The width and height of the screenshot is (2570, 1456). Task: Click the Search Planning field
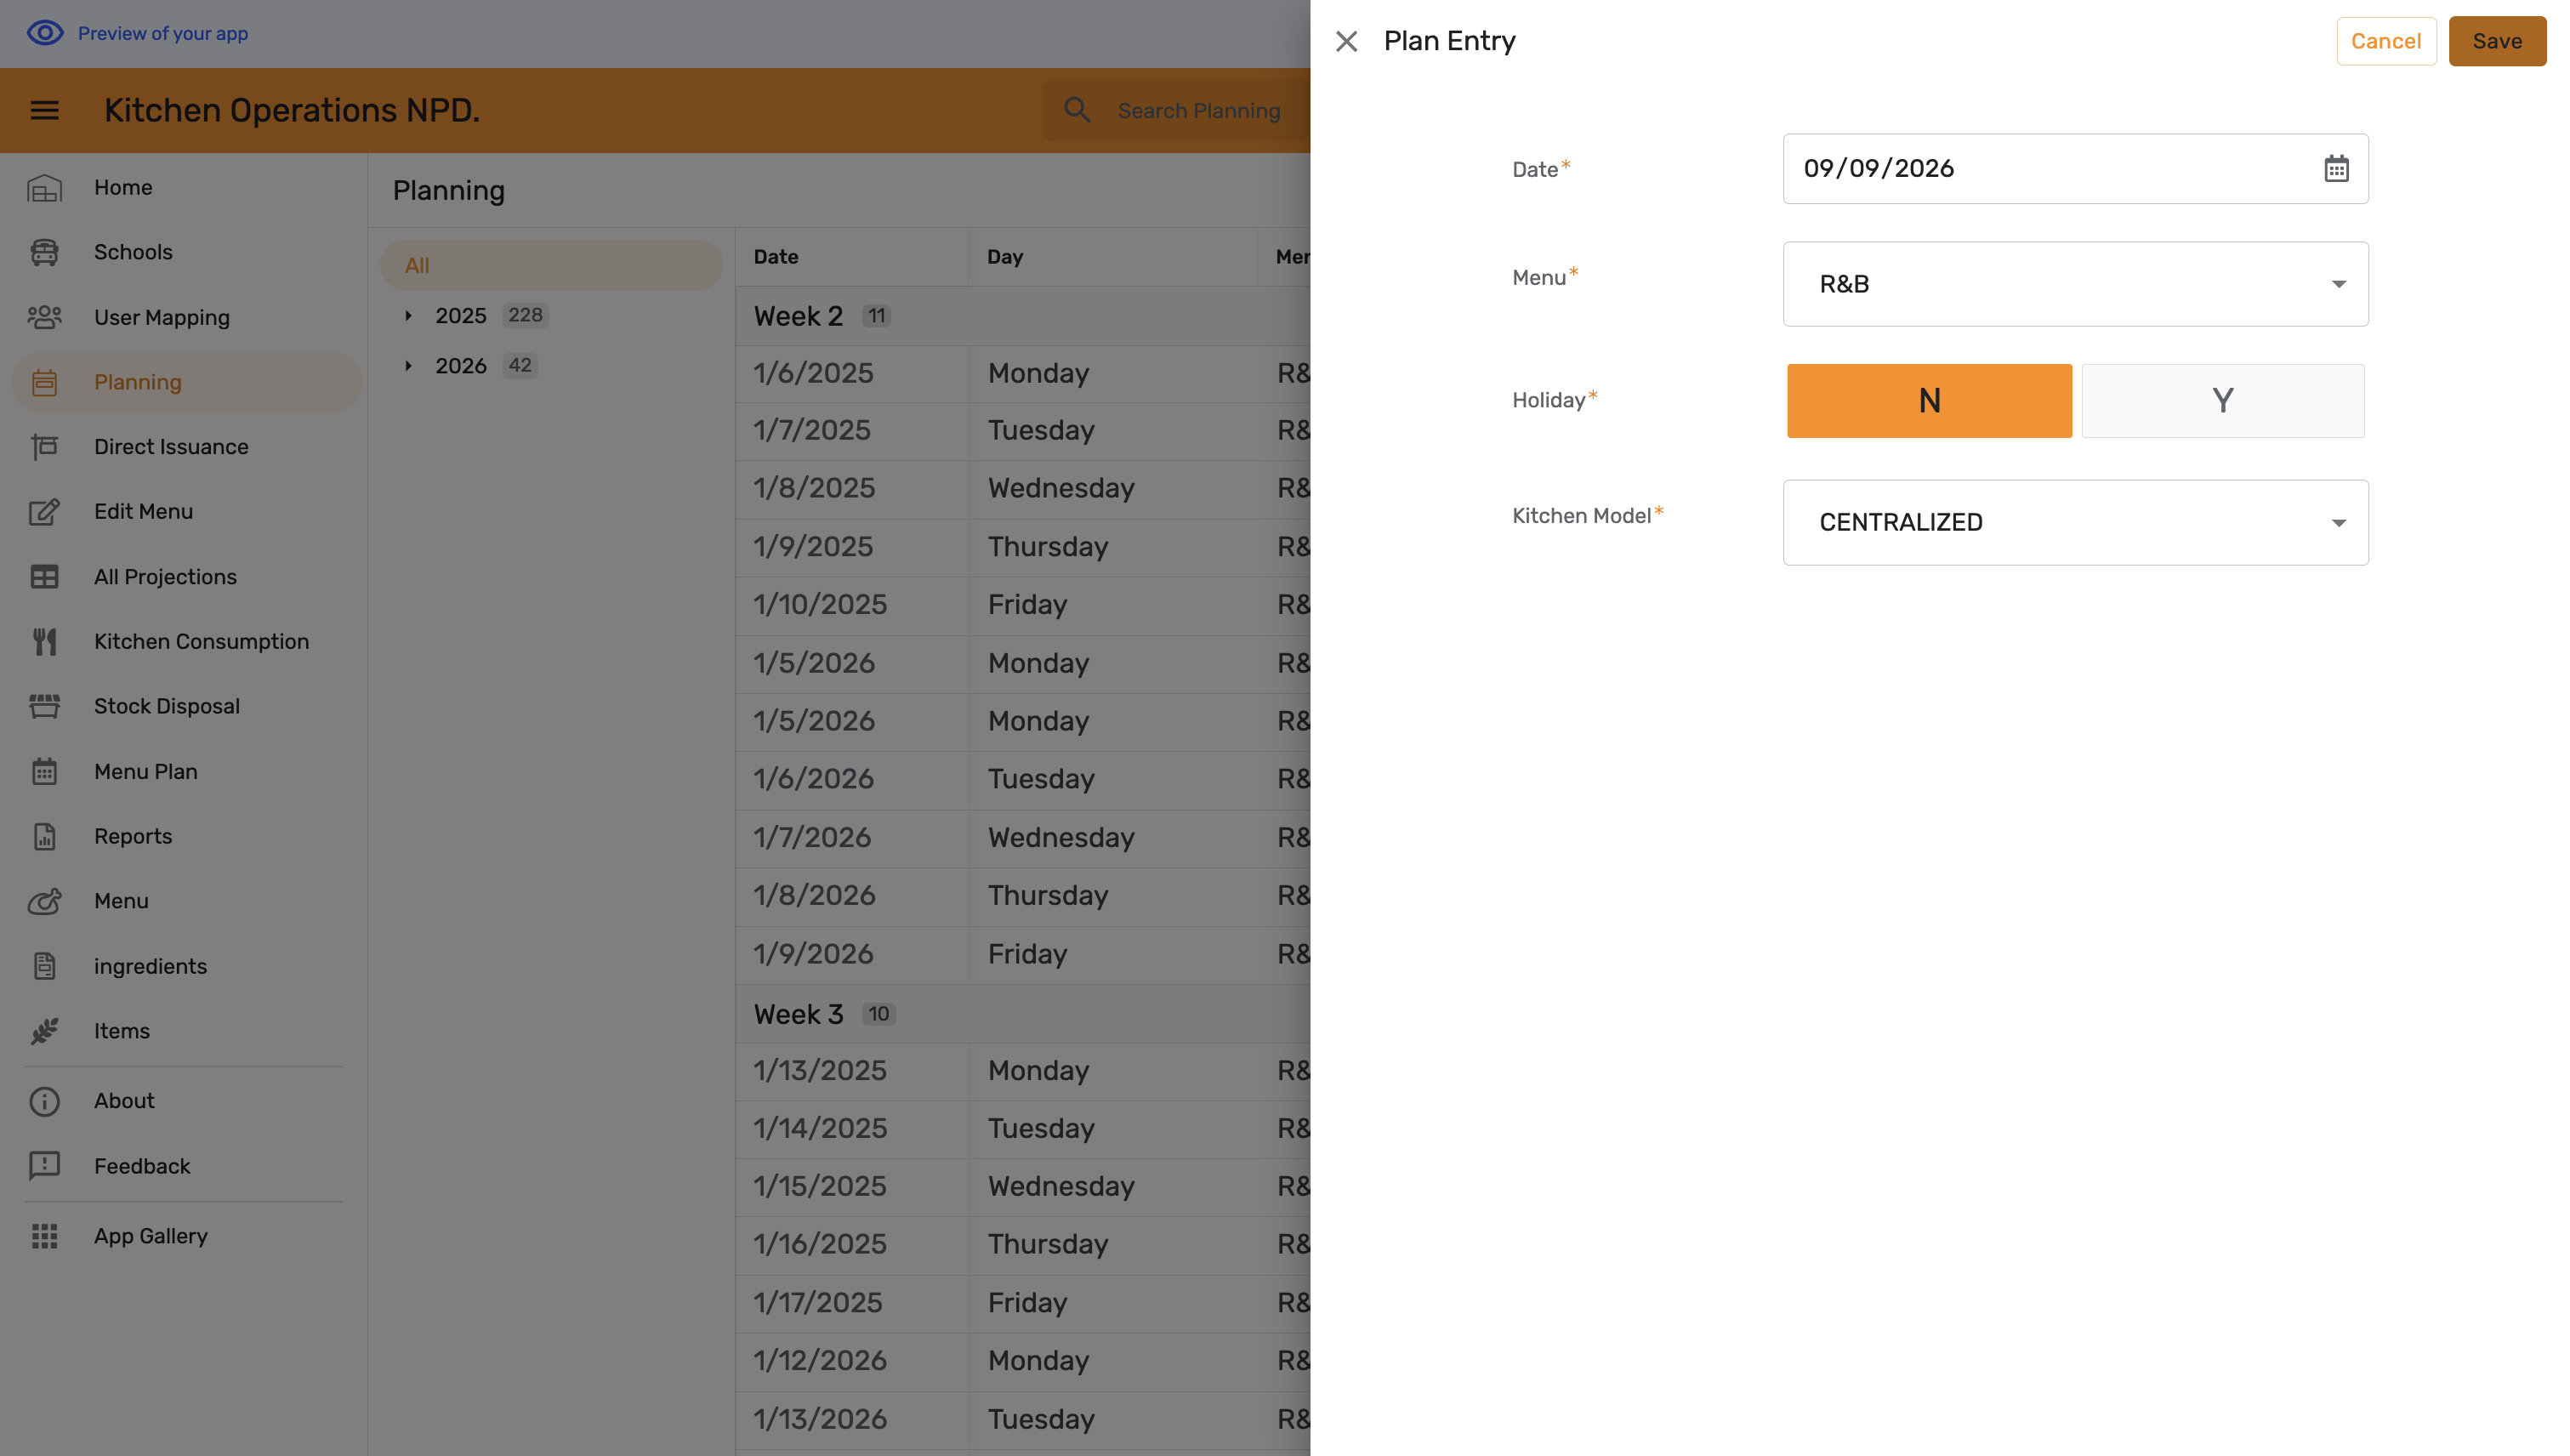click(x=1198, y=110)
